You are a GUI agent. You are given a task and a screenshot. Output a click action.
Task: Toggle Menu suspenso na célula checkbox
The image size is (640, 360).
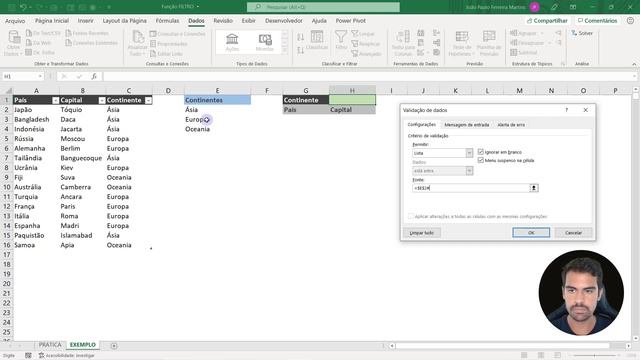click(480, 160)
